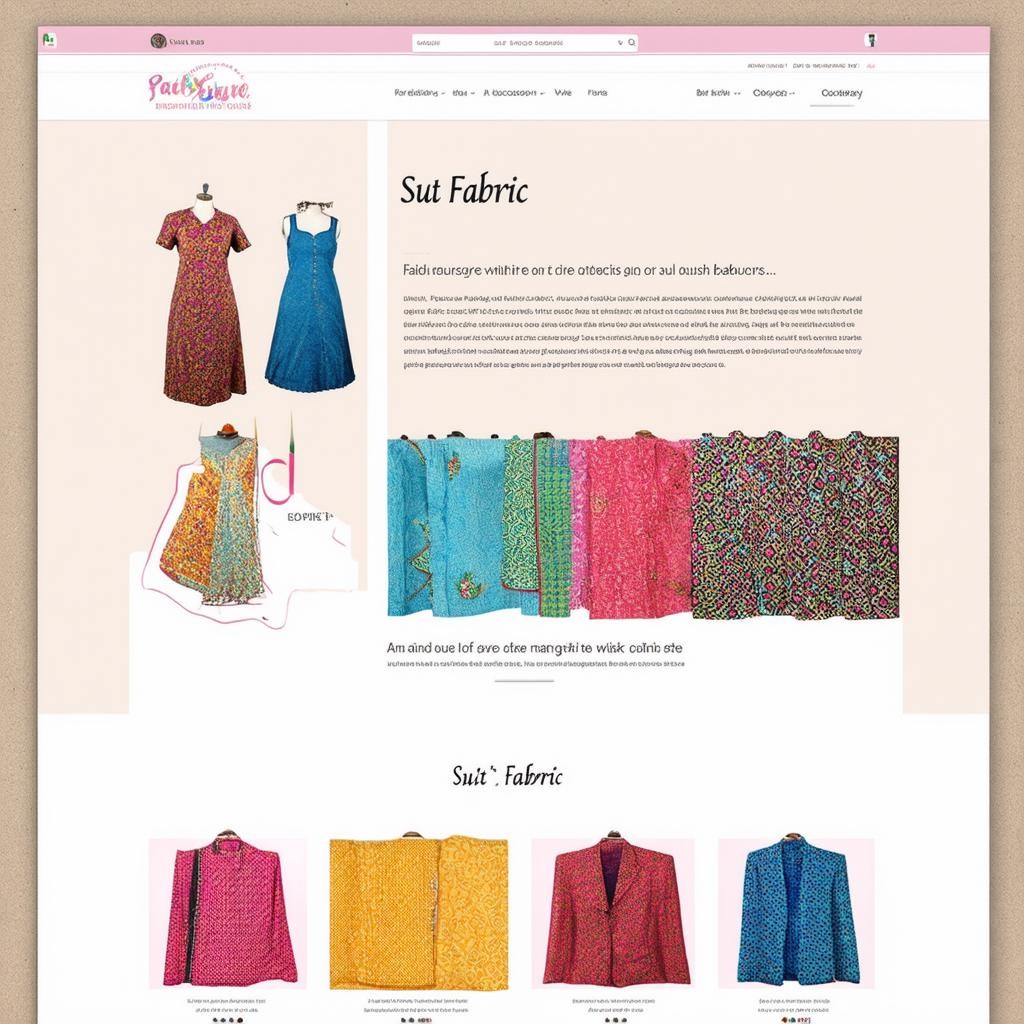
Task: Open the "Fans" navigation menu item
Action: pyautogui.click(x=597, y=93)
